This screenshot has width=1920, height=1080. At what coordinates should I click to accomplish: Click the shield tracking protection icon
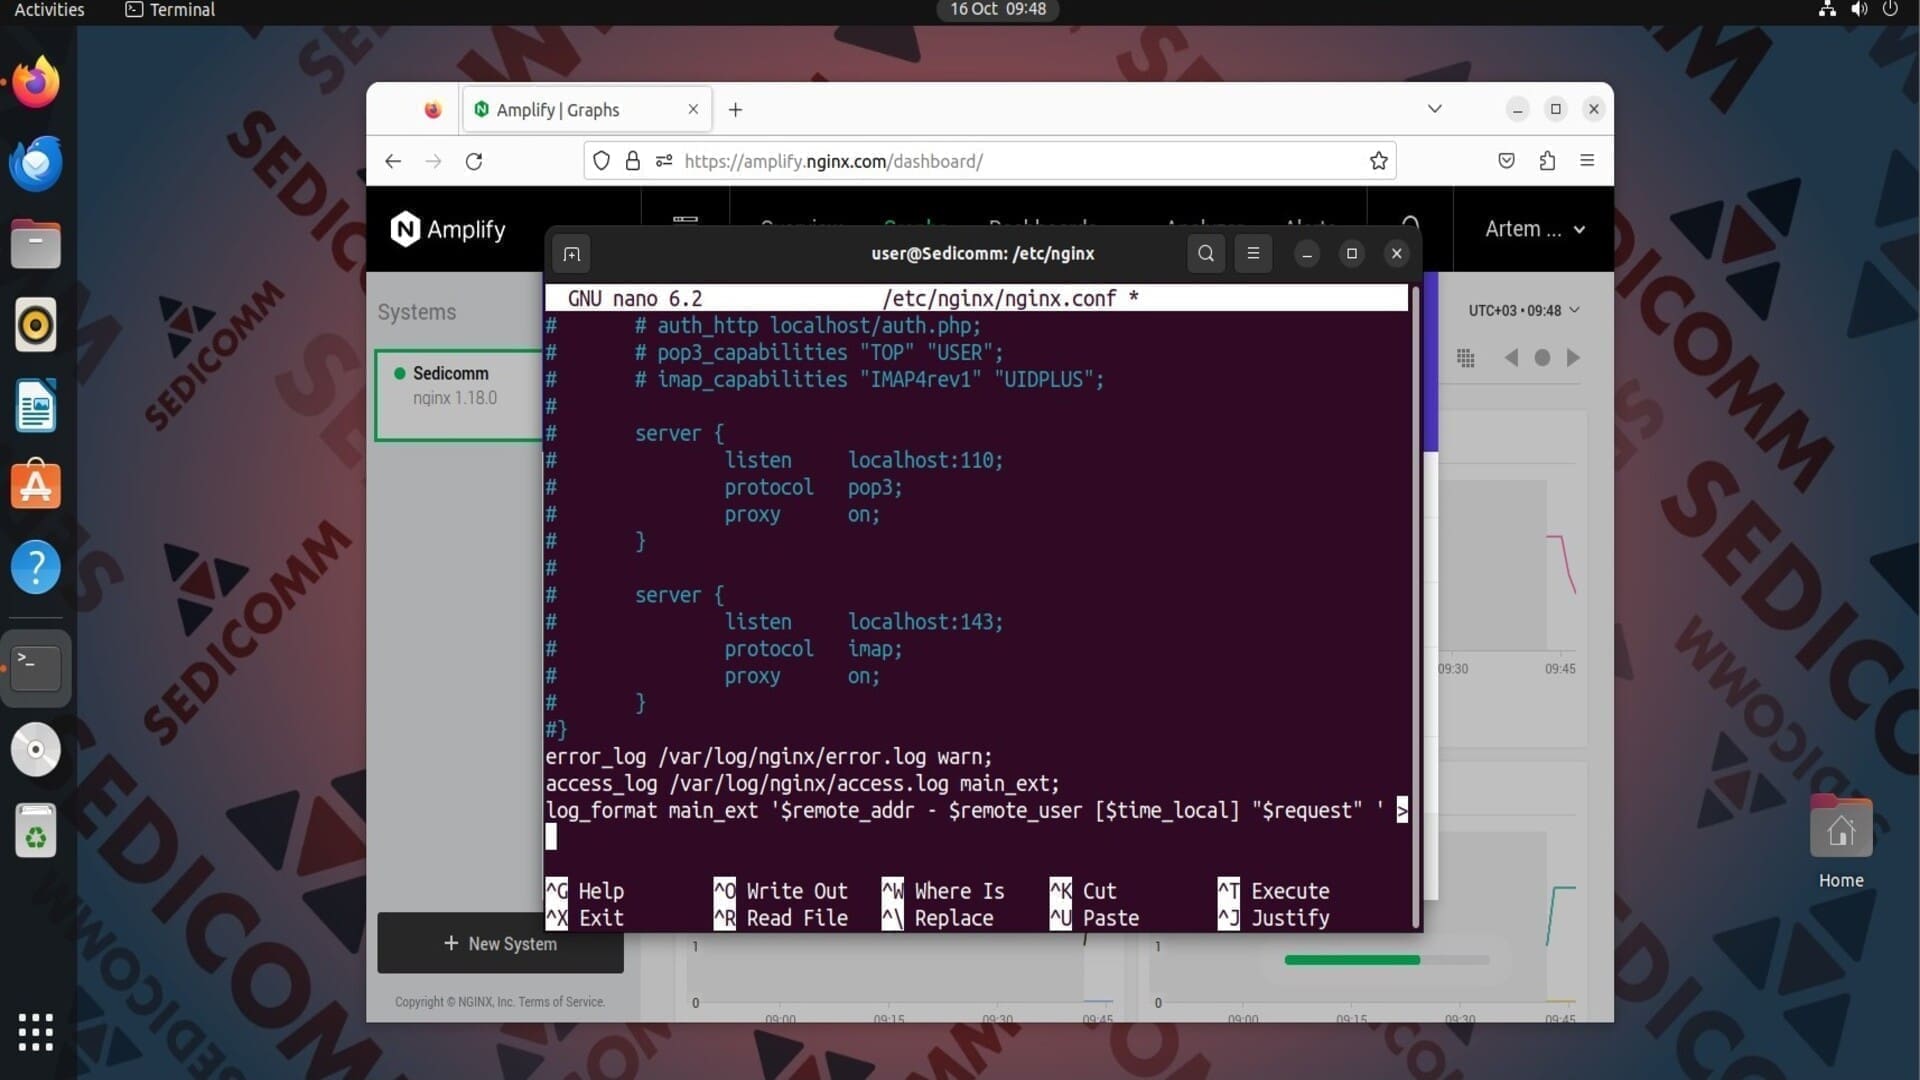coord(601,161)
